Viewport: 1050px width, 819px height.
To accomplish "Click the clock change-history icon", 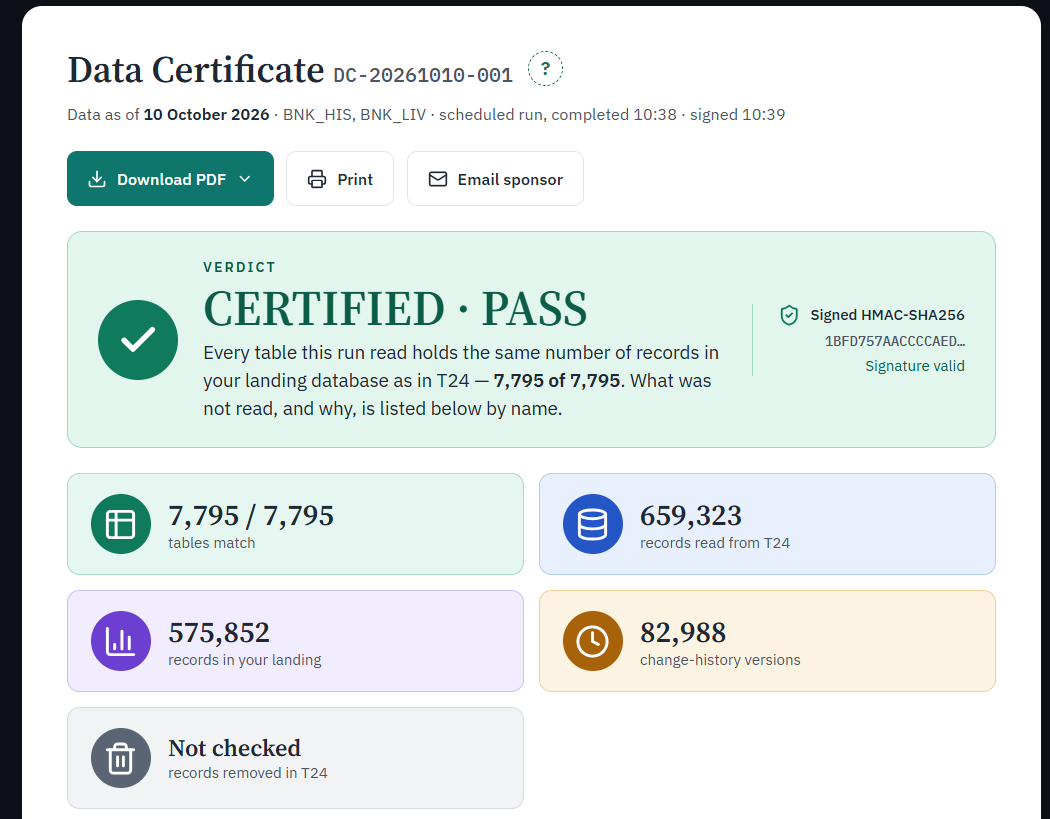I will [x=593, y=641].
